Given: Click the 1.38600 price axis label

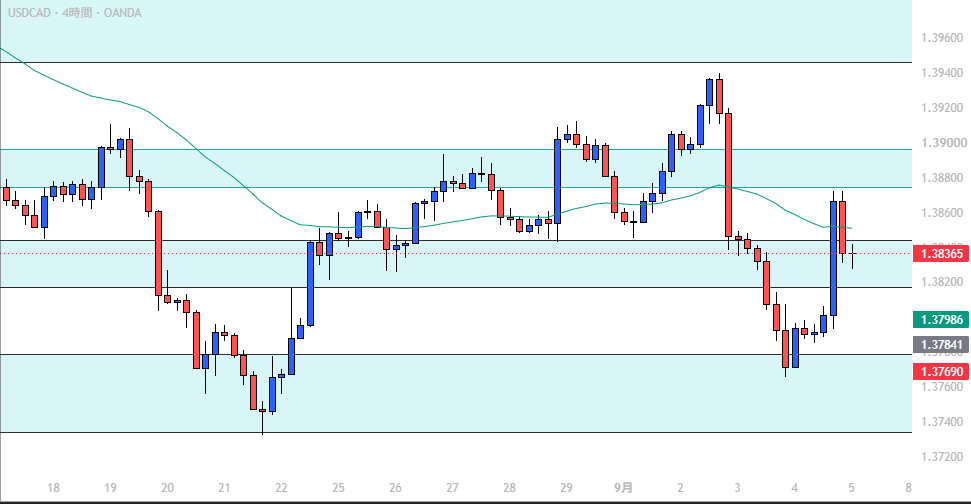Looking at the screenshot, I should click(x=942, y=213).
